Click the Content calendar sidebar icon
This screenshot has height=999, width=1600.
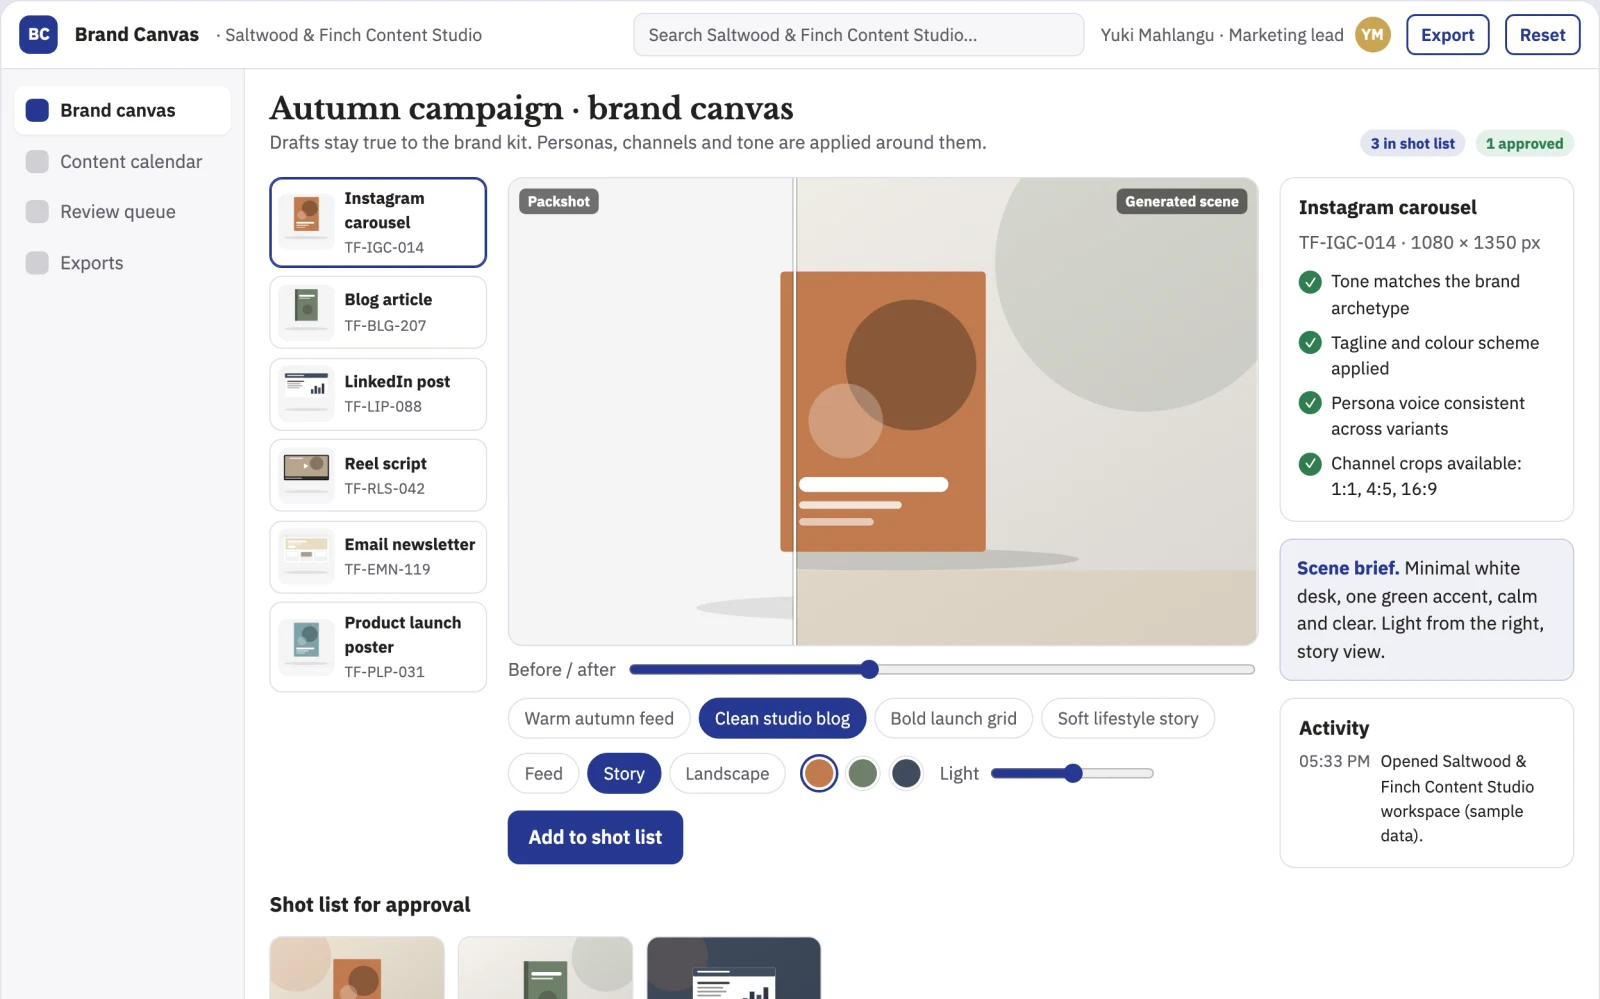(x=37, y=161)
